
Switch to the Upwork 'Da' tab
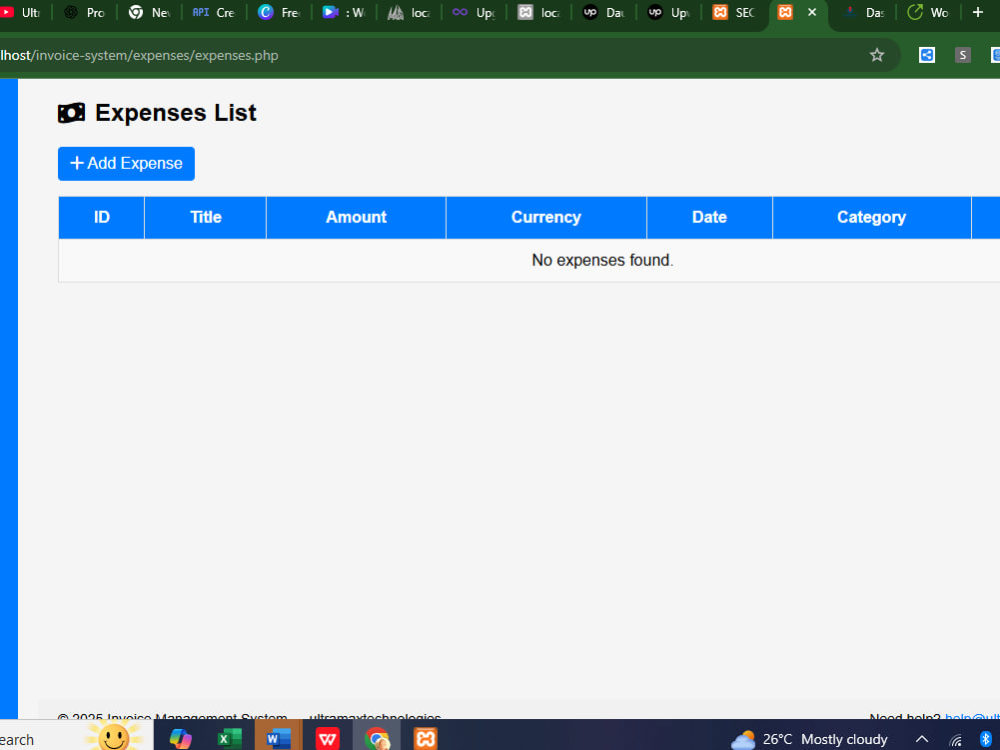click(604, 12)
